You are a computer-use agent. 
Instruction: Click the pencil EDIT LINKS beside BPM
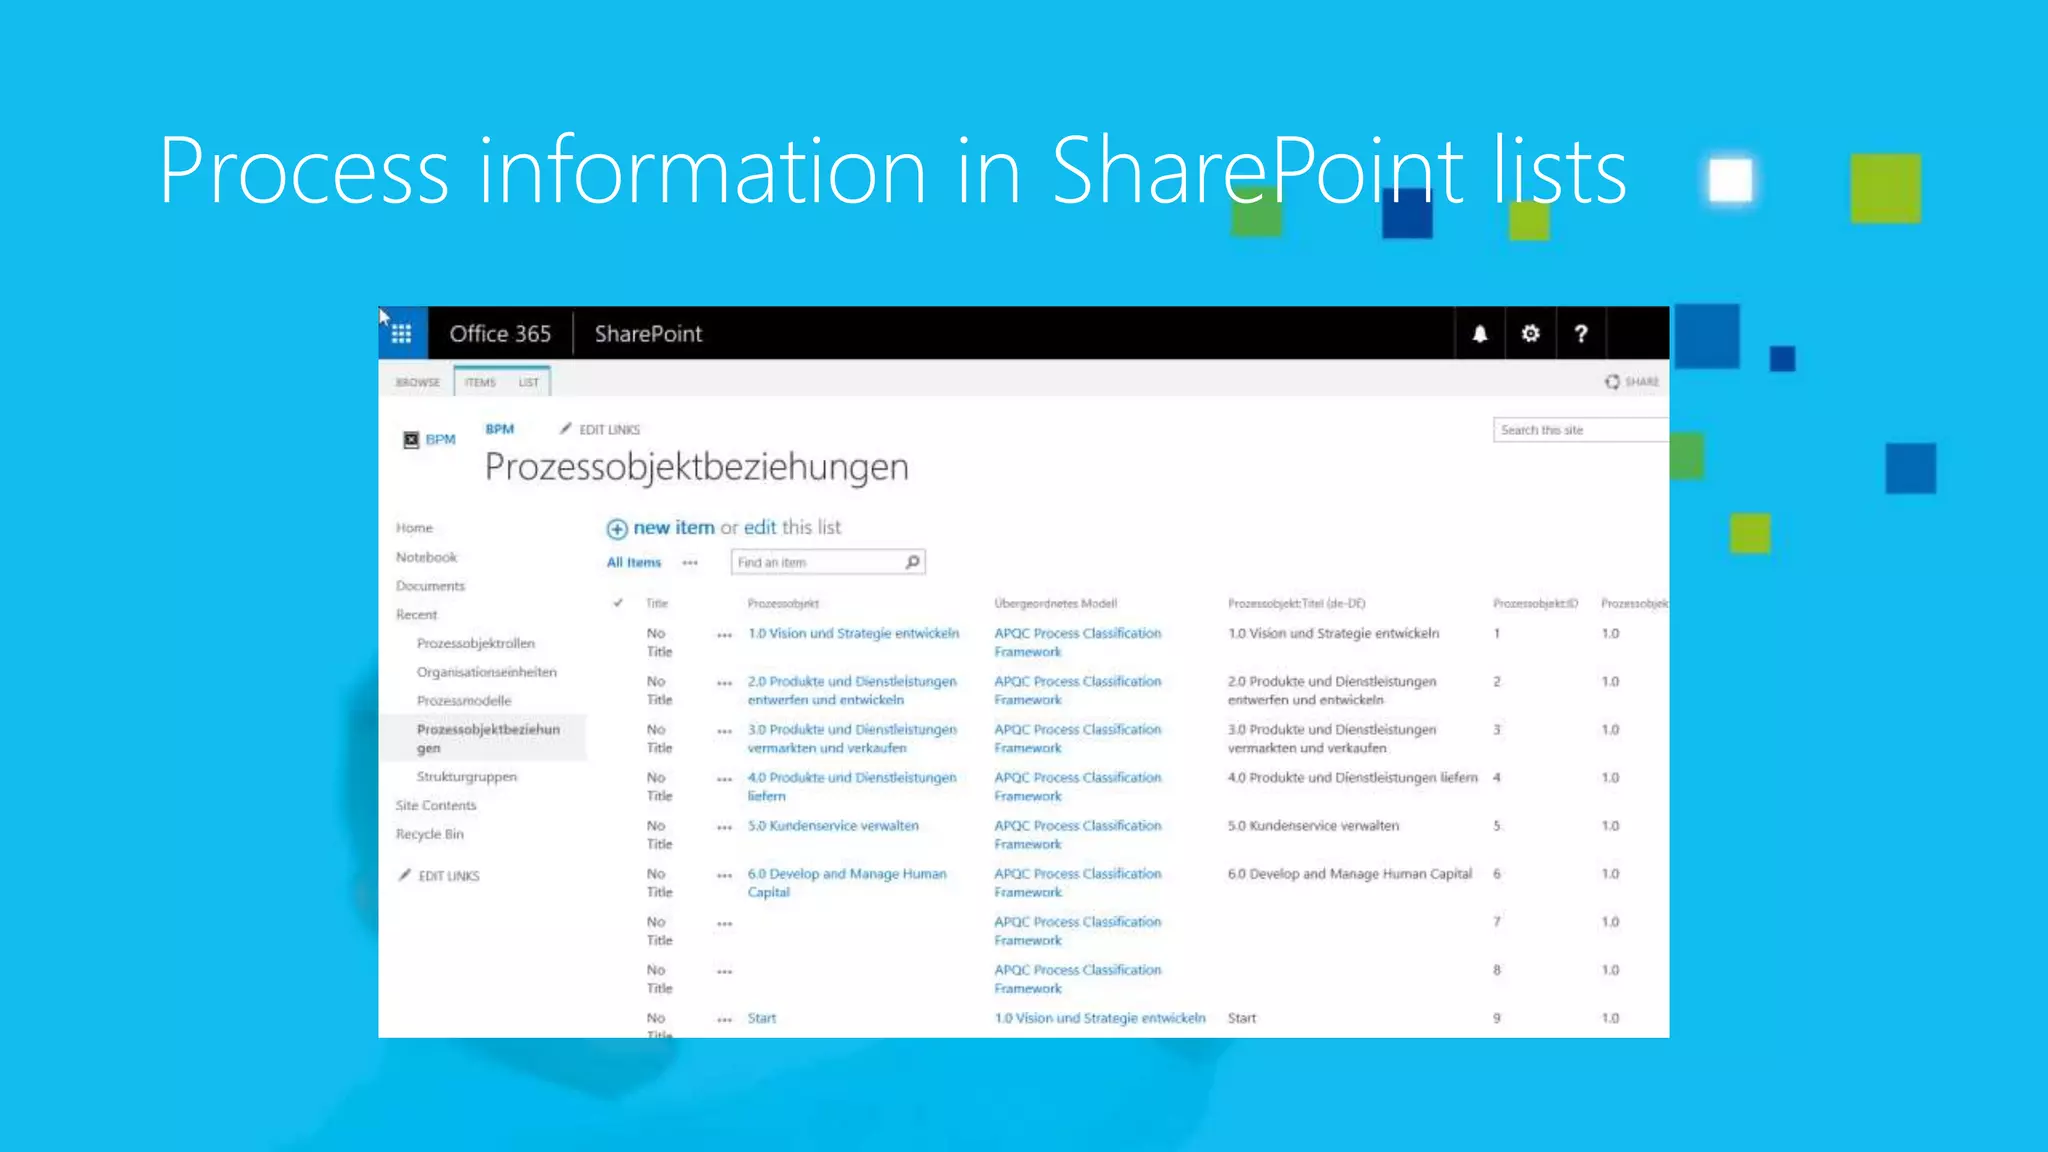(x=600, y=429)
